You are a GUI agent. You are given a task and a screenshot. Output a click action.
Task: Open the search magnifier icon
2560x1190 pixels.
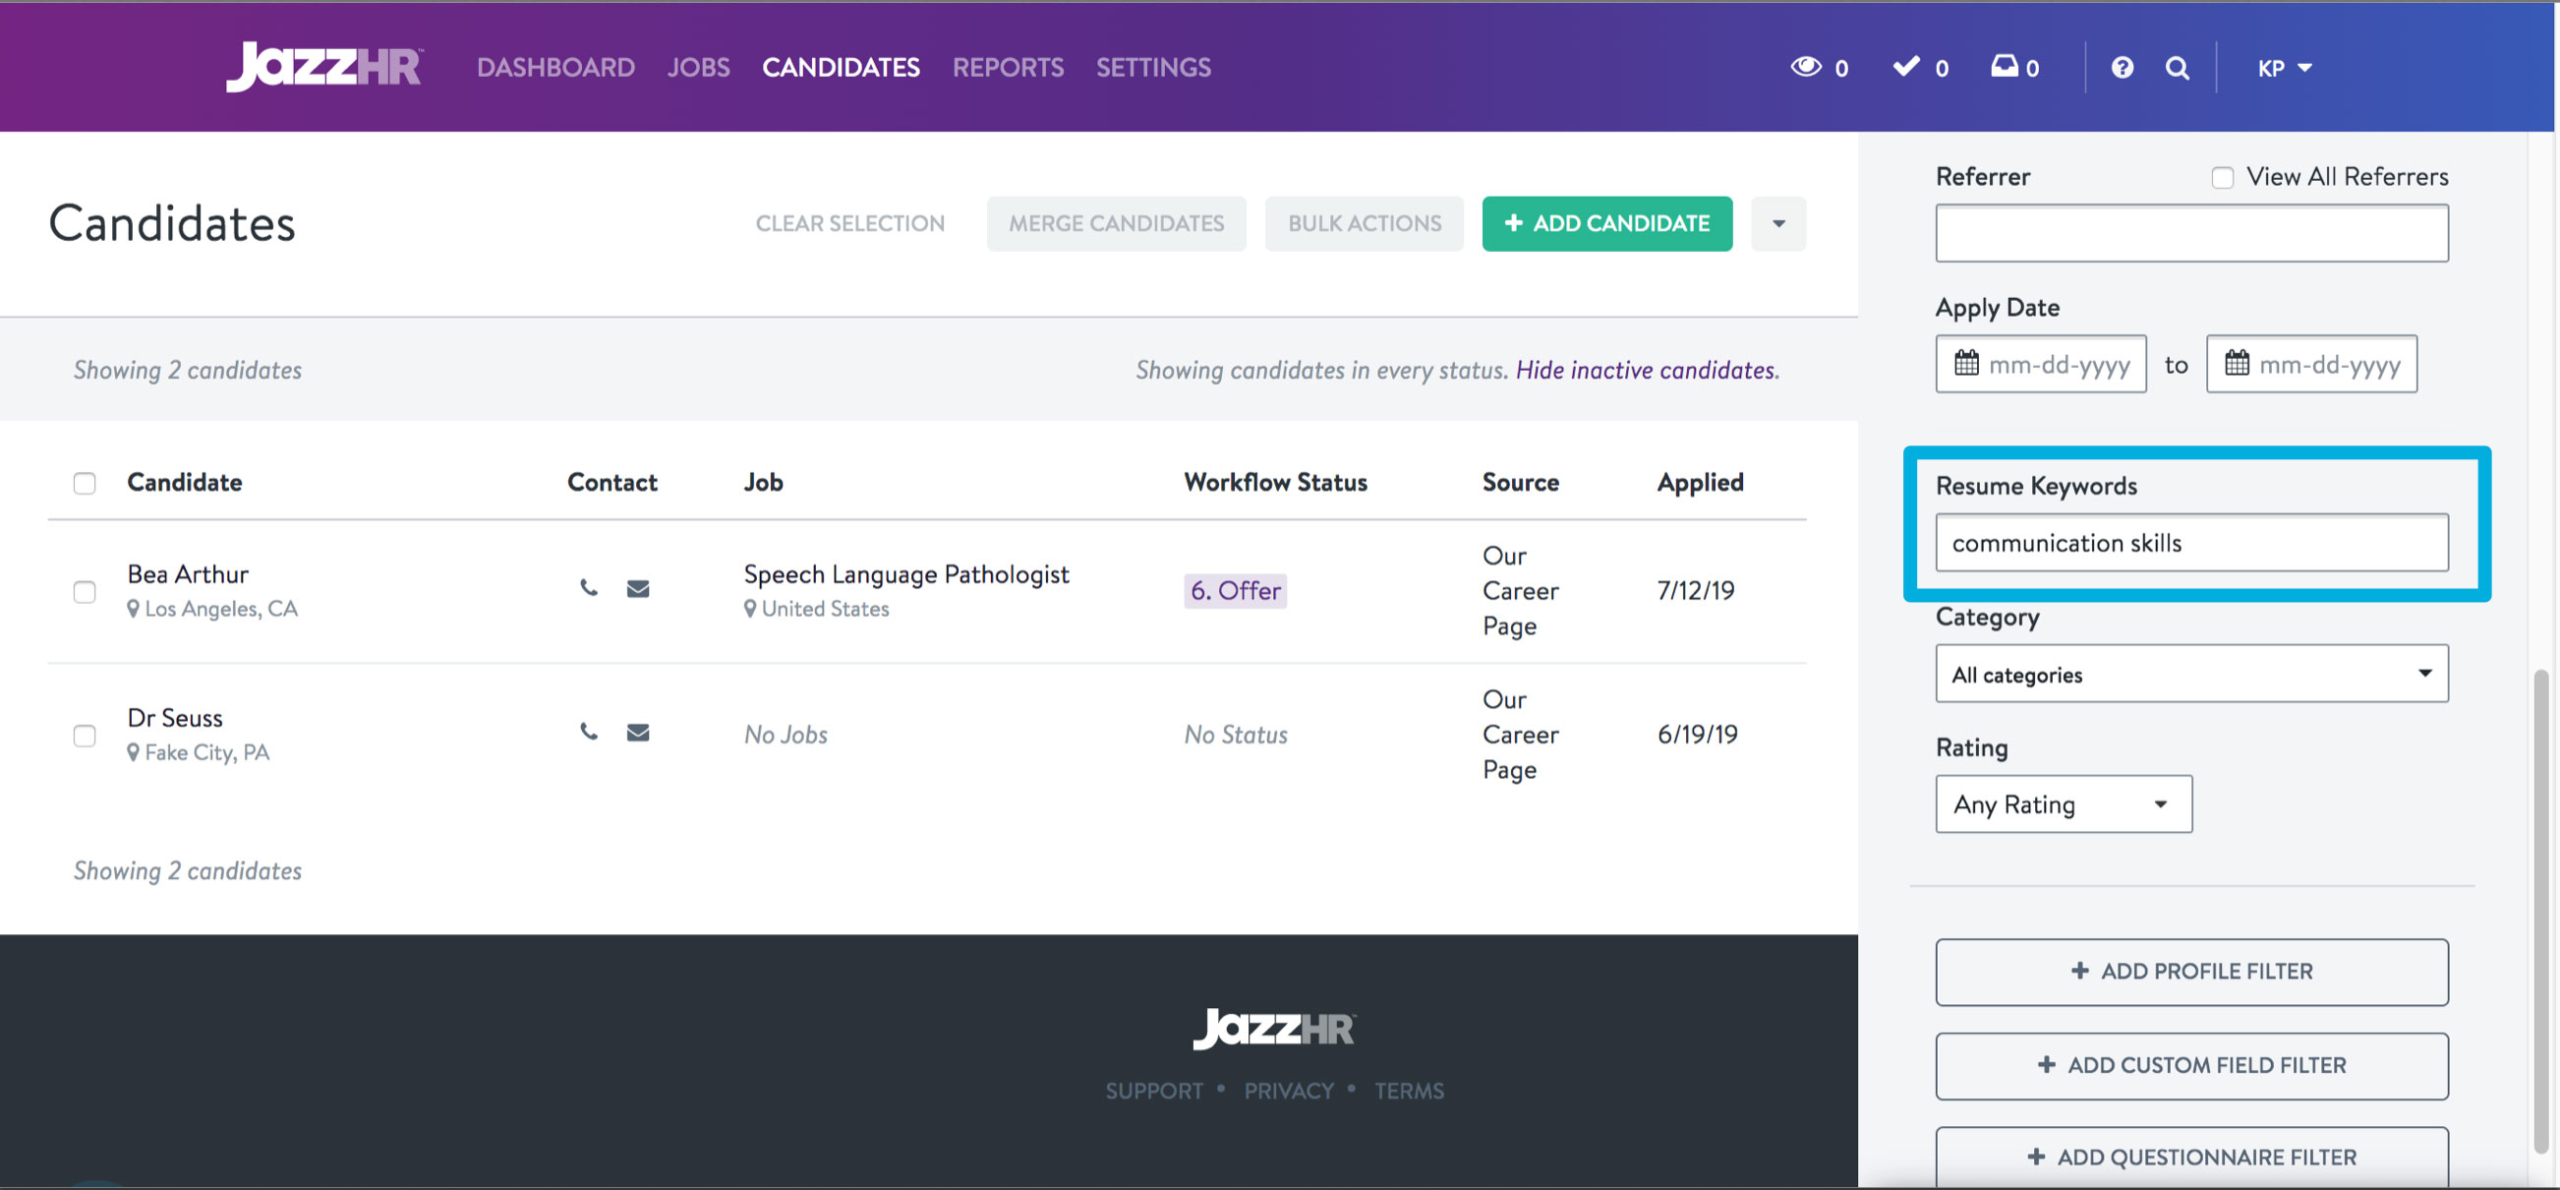click(x=2177, y=67)
